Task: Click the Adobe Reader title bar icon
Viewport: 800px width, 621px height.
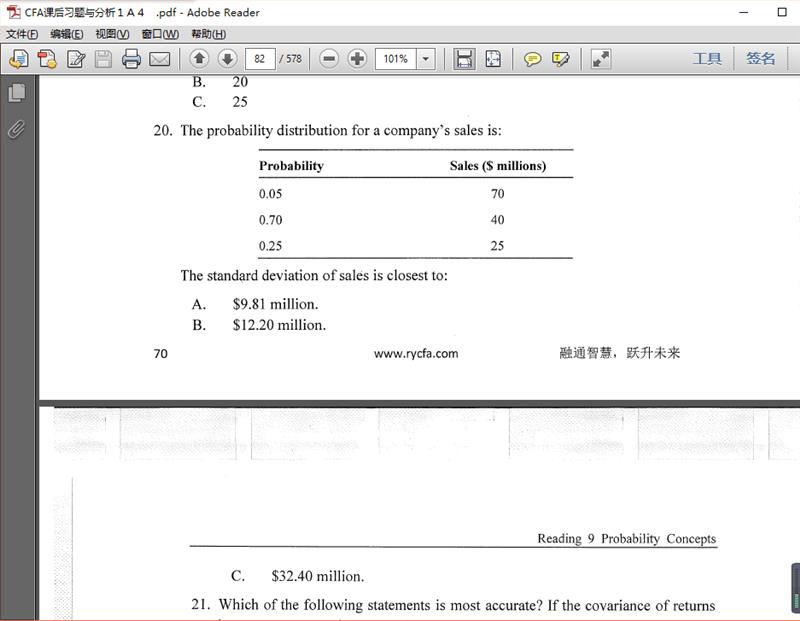Action: tap(13, 12)
